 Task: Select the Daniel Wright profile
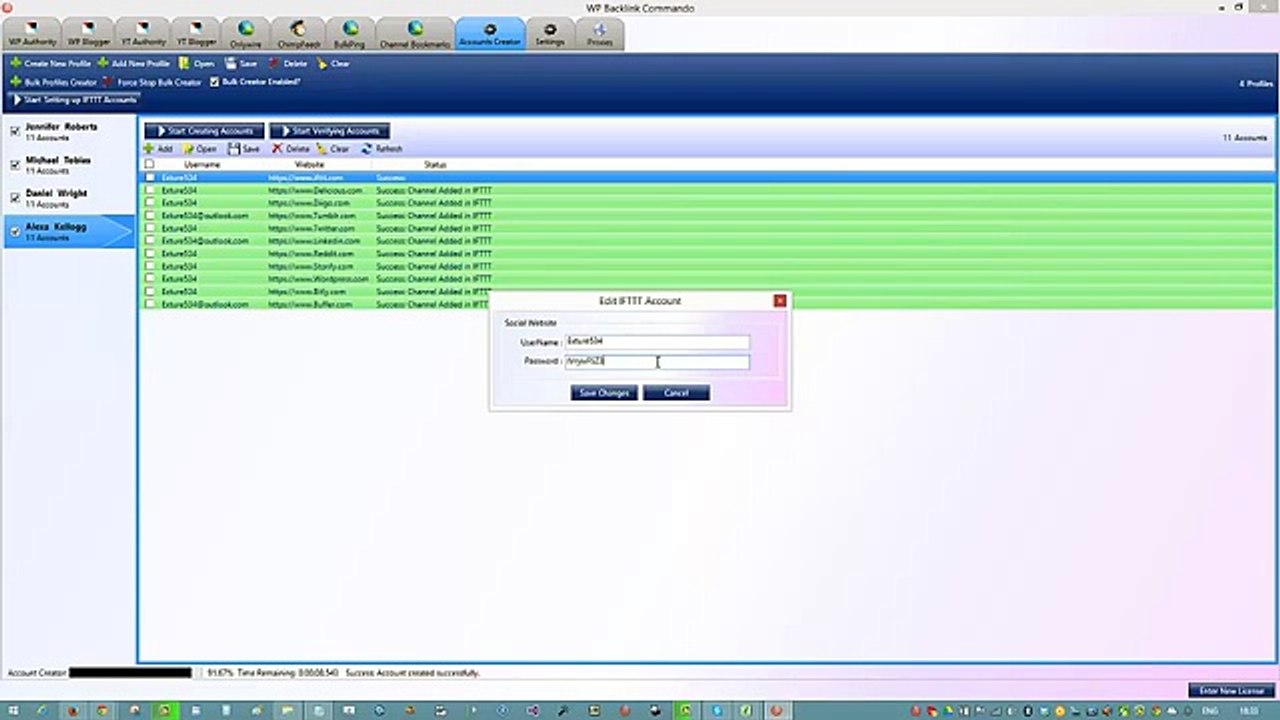[x=68, y=198]
